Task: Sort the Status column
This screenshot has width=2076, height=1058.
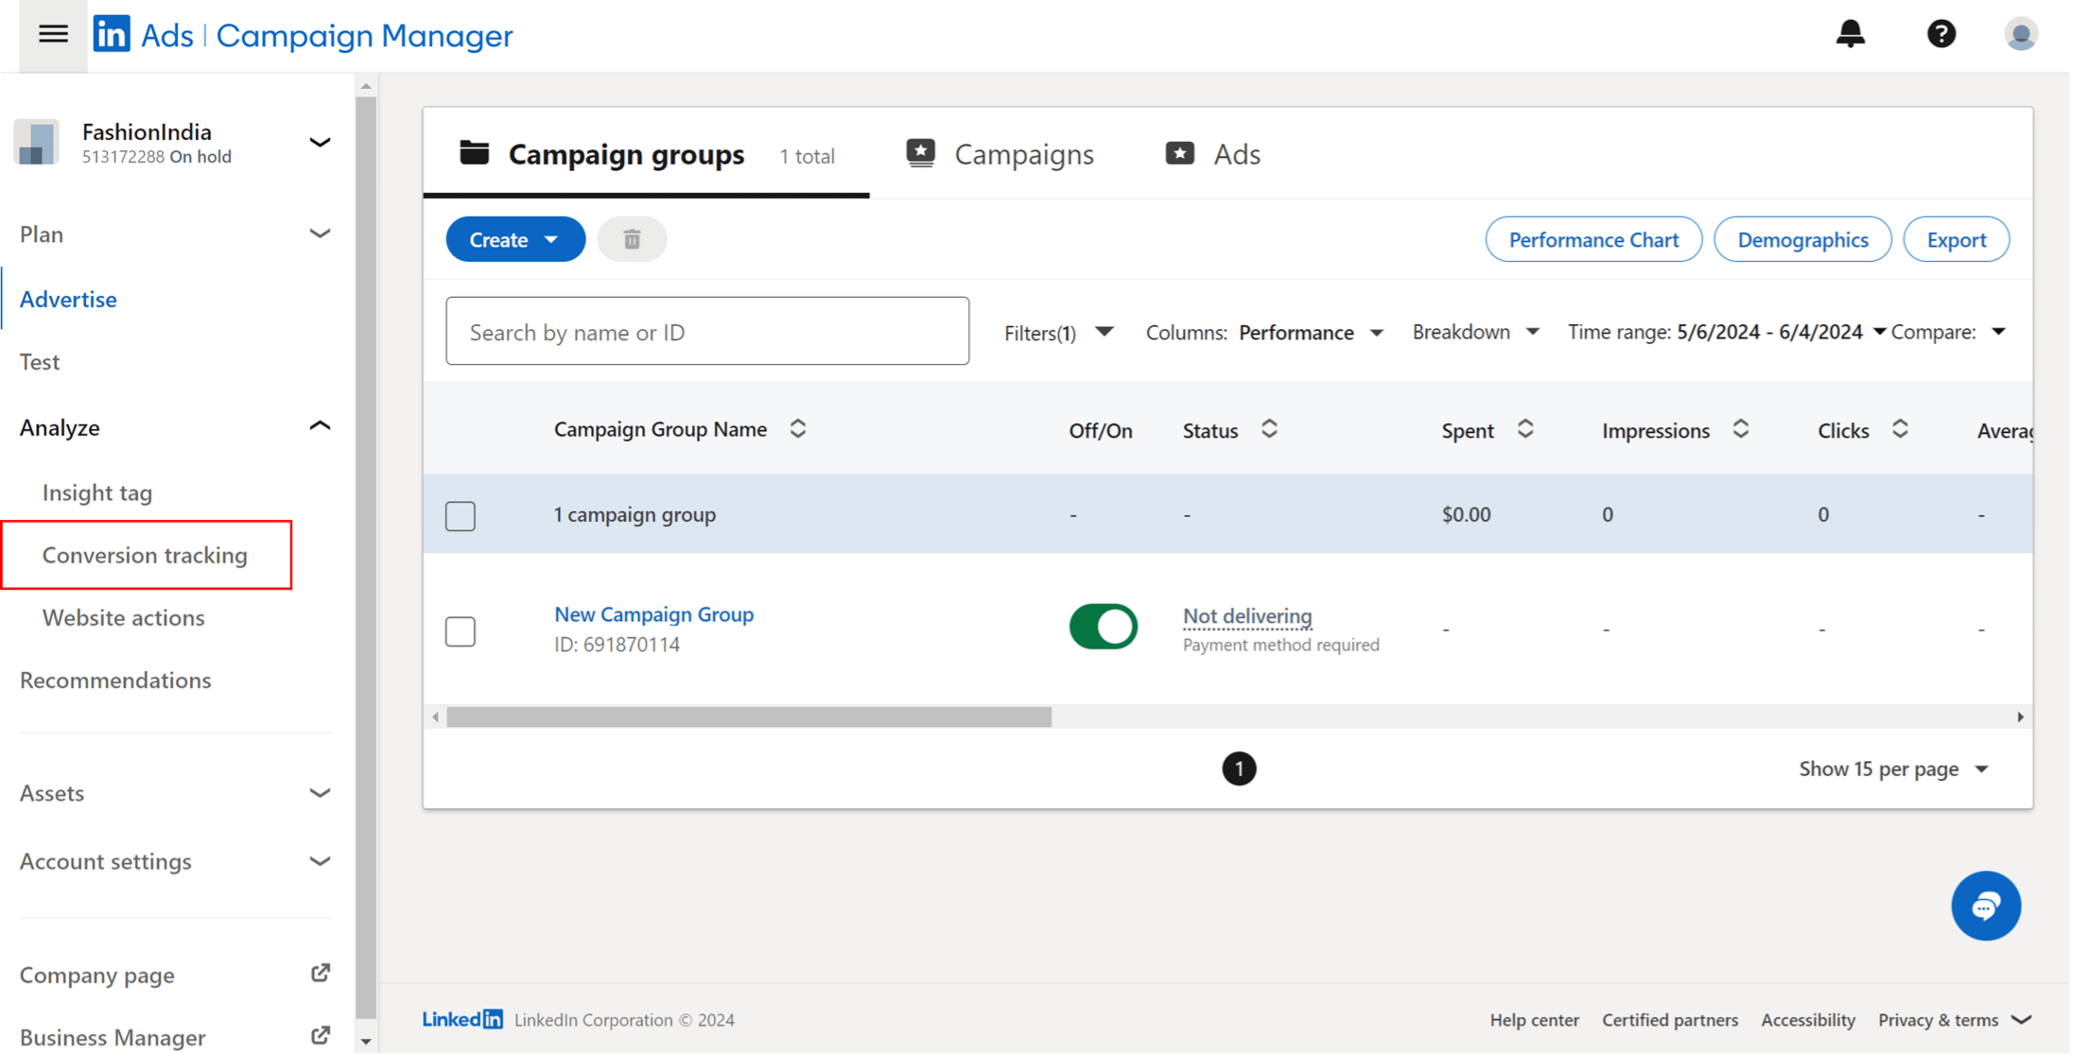Action: [1269, 429]
